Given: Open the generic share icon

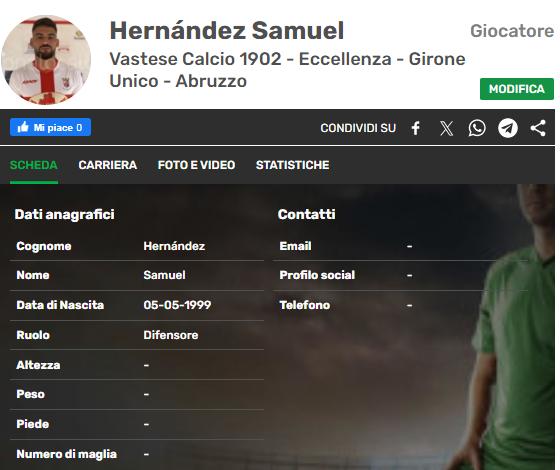Looking at the screenshot, I should tap(538, 128).
